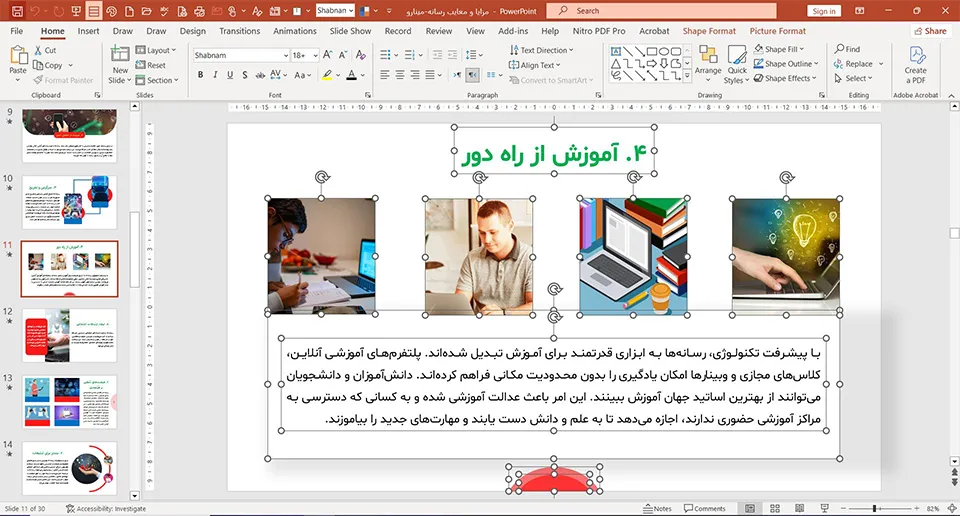This screenshot has width=960, height=516.
Task: Expand the Layout dropdown
Action: click(156, 50)
